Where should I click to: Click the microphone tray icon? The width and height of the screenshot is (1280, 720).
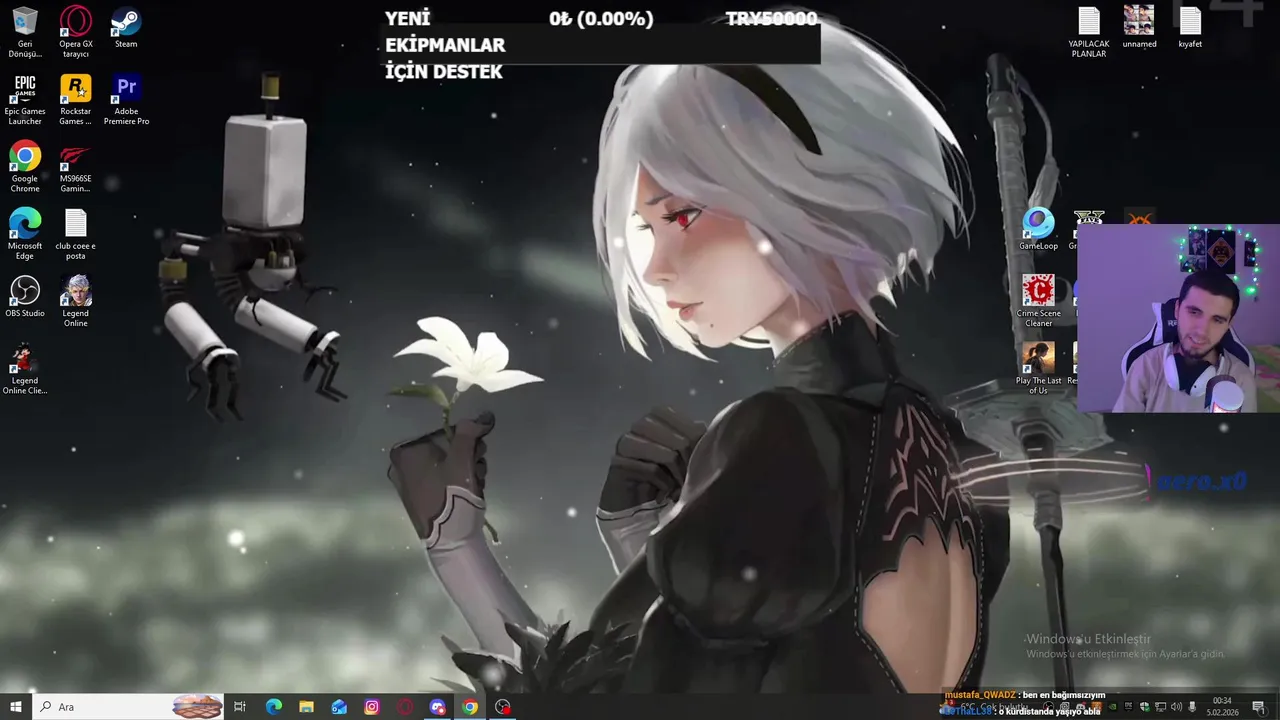coord(1192,707)
